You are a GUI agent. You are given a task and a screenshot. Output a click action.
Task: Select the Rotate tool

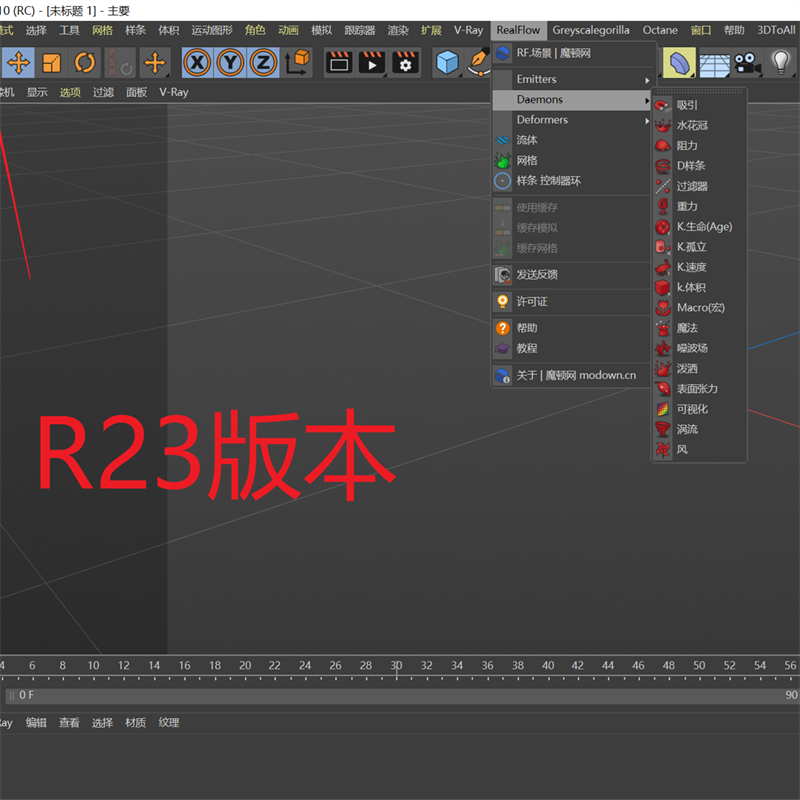pos(85,63)
